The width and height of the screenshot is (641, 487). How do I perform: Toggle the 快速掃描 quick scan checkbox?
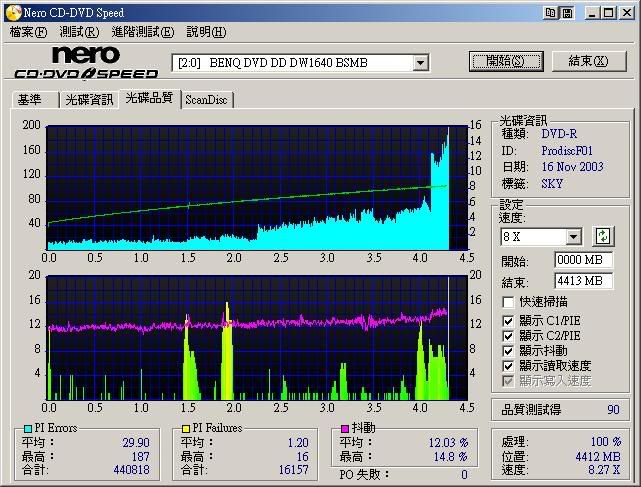(508, 302)
